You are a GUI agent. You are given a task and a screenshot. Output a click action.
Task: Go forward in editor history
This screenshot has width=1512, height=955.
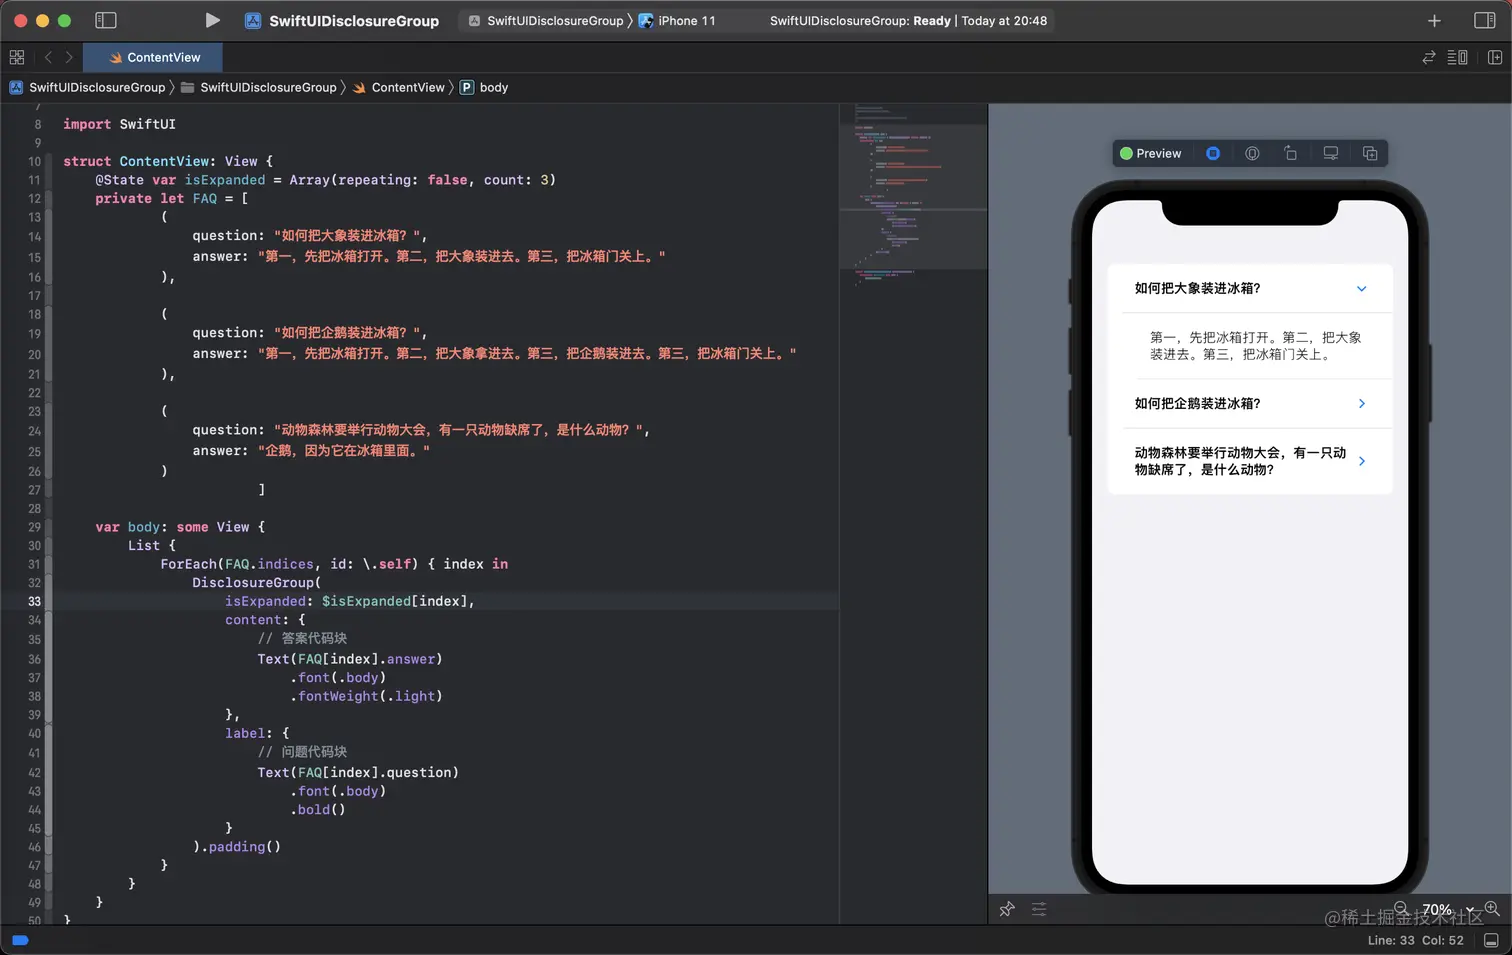pos(69,57)
